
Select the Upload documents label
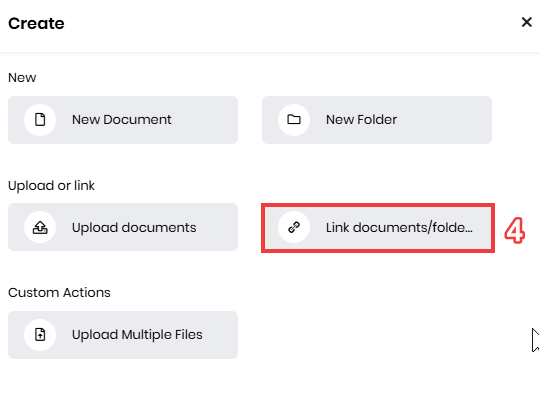point(134,228)
